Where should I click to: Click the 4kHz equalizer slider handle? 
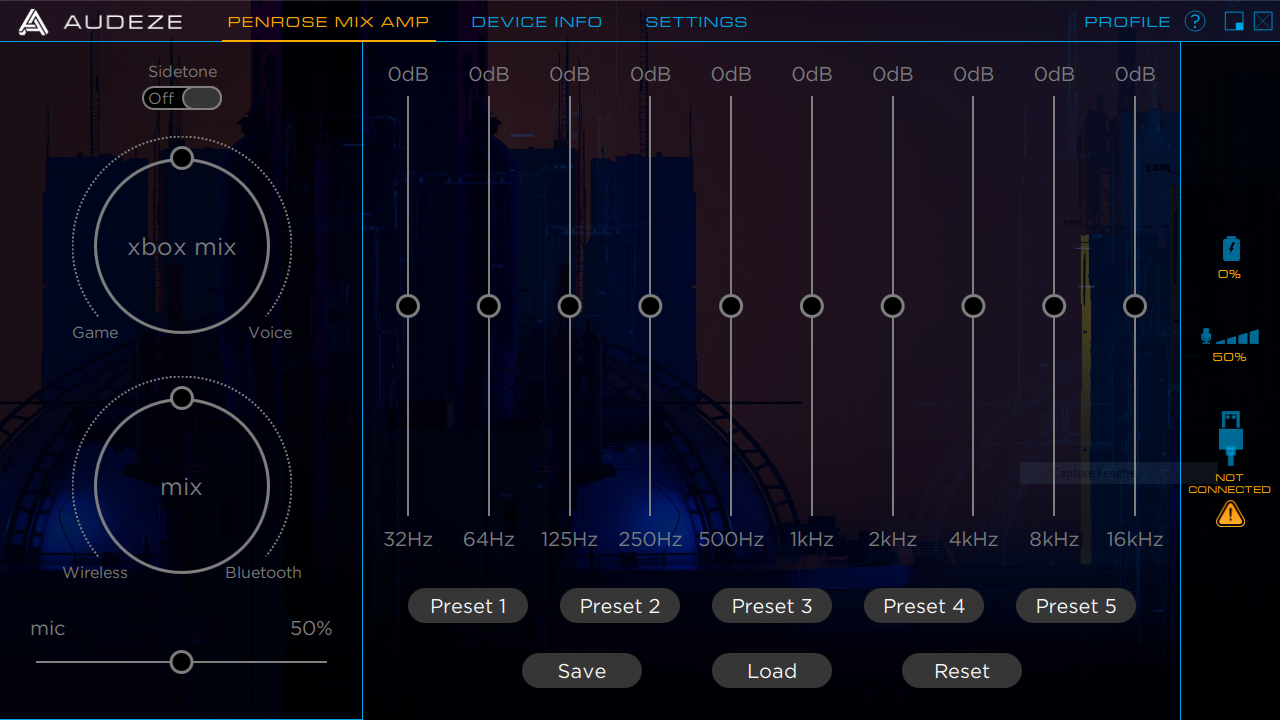coord(973,306)
